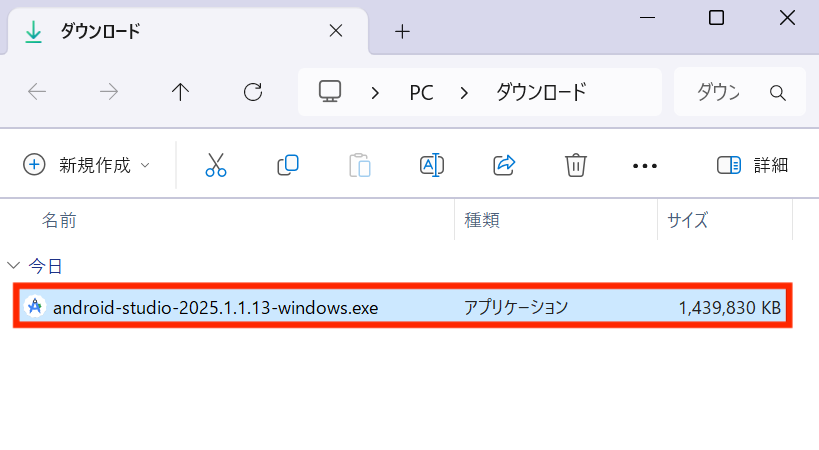The width and height of the screenshot is (819, 450).
Task: Click the Share icon in toolbar
Action: tap(504, 165)
